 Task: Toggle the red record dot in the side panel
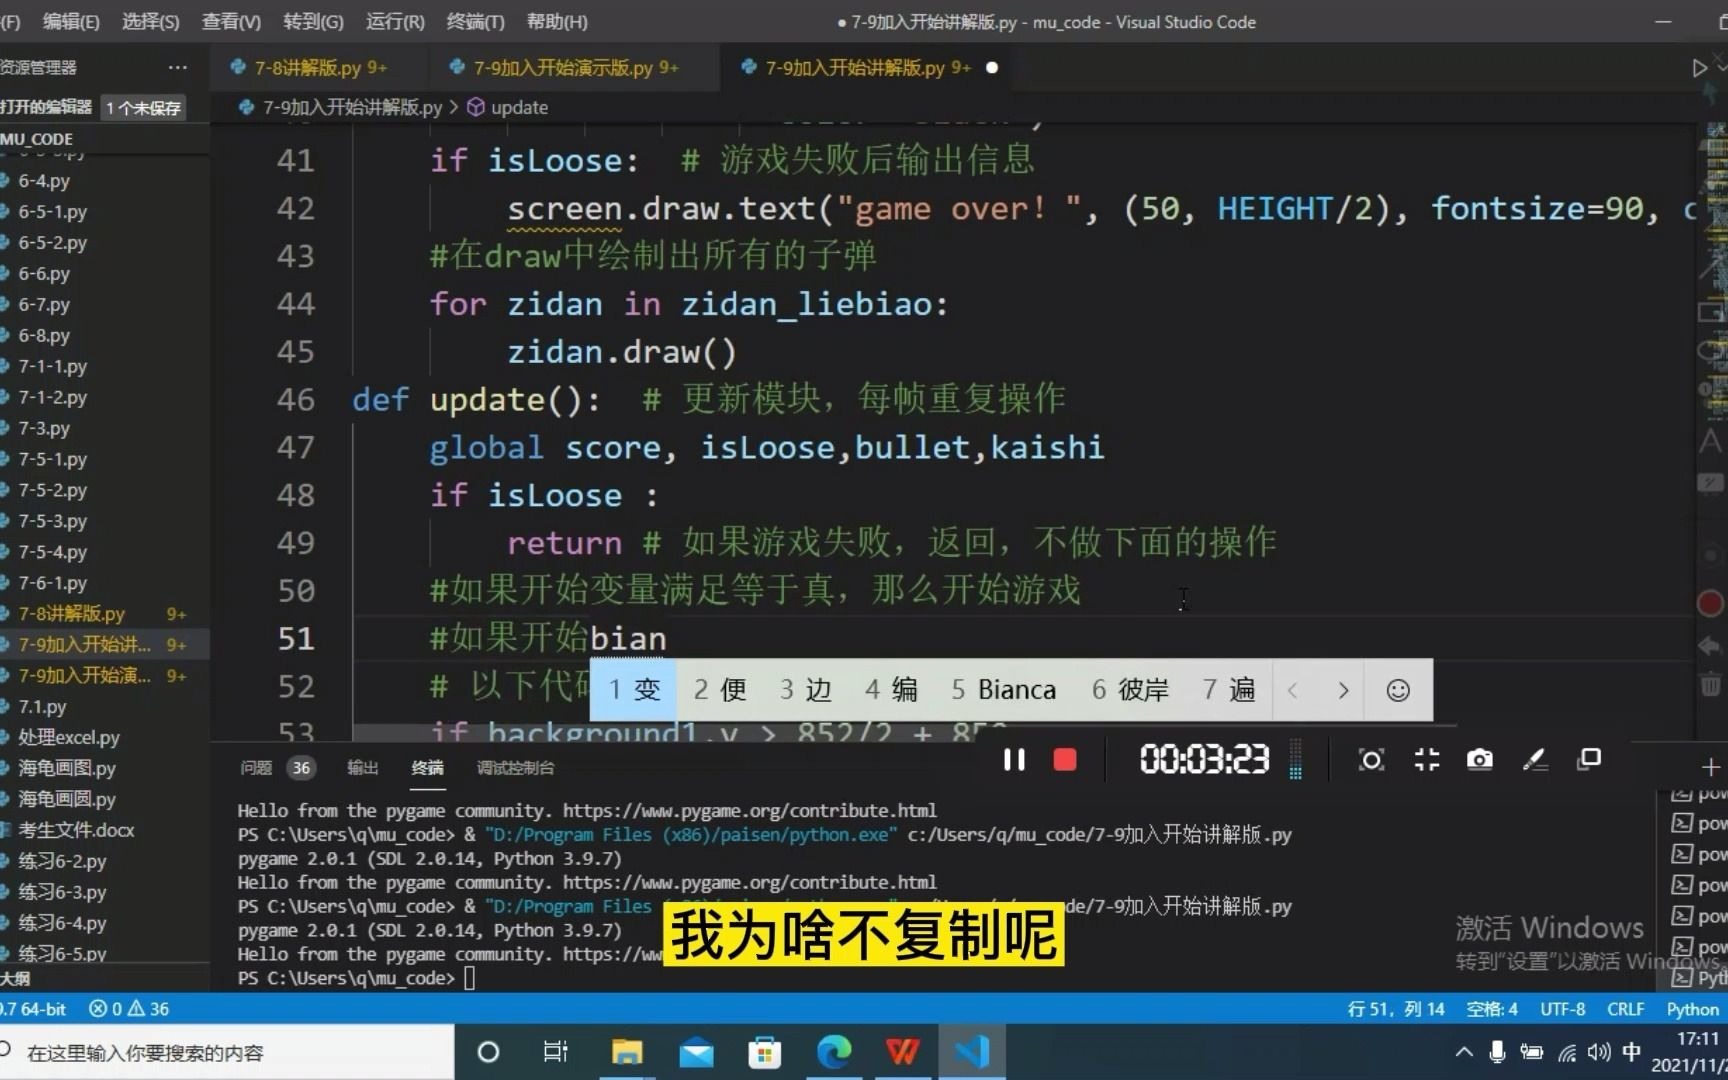click(x=1709, y=602)
